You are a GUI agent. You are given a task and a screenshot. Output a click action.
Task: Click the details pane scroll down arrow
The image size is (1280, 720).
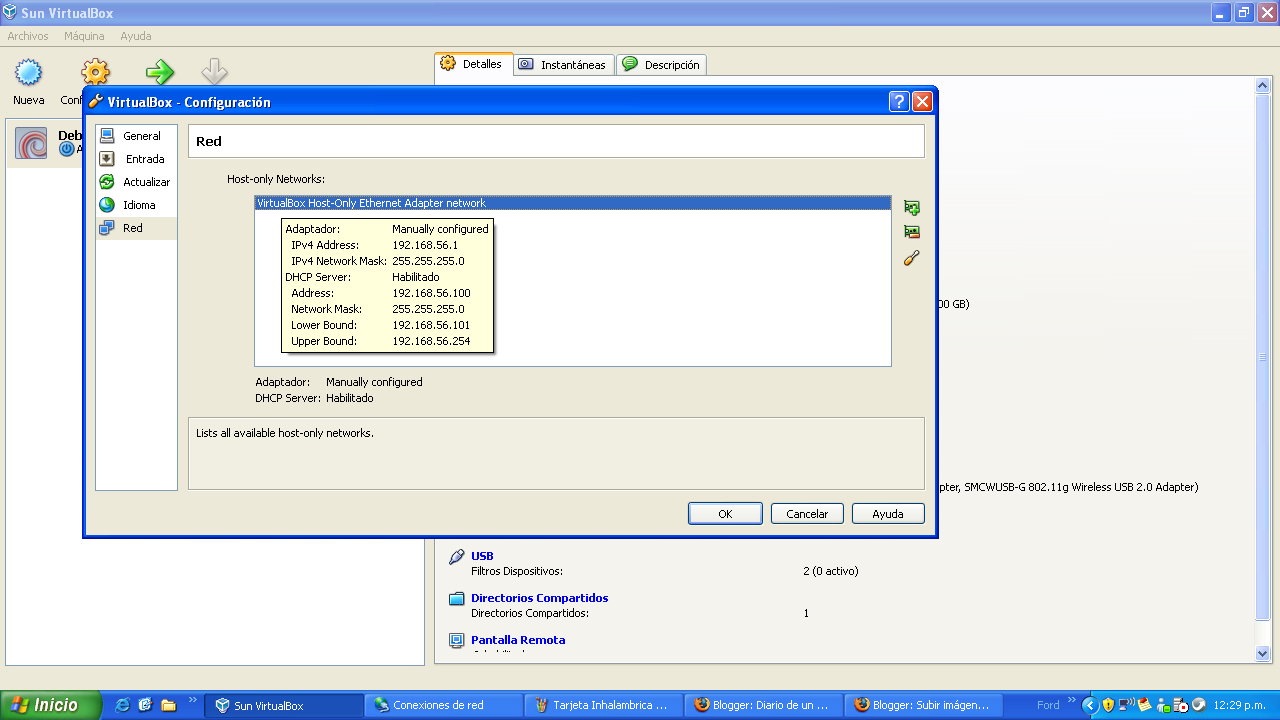pos(1262,654)
